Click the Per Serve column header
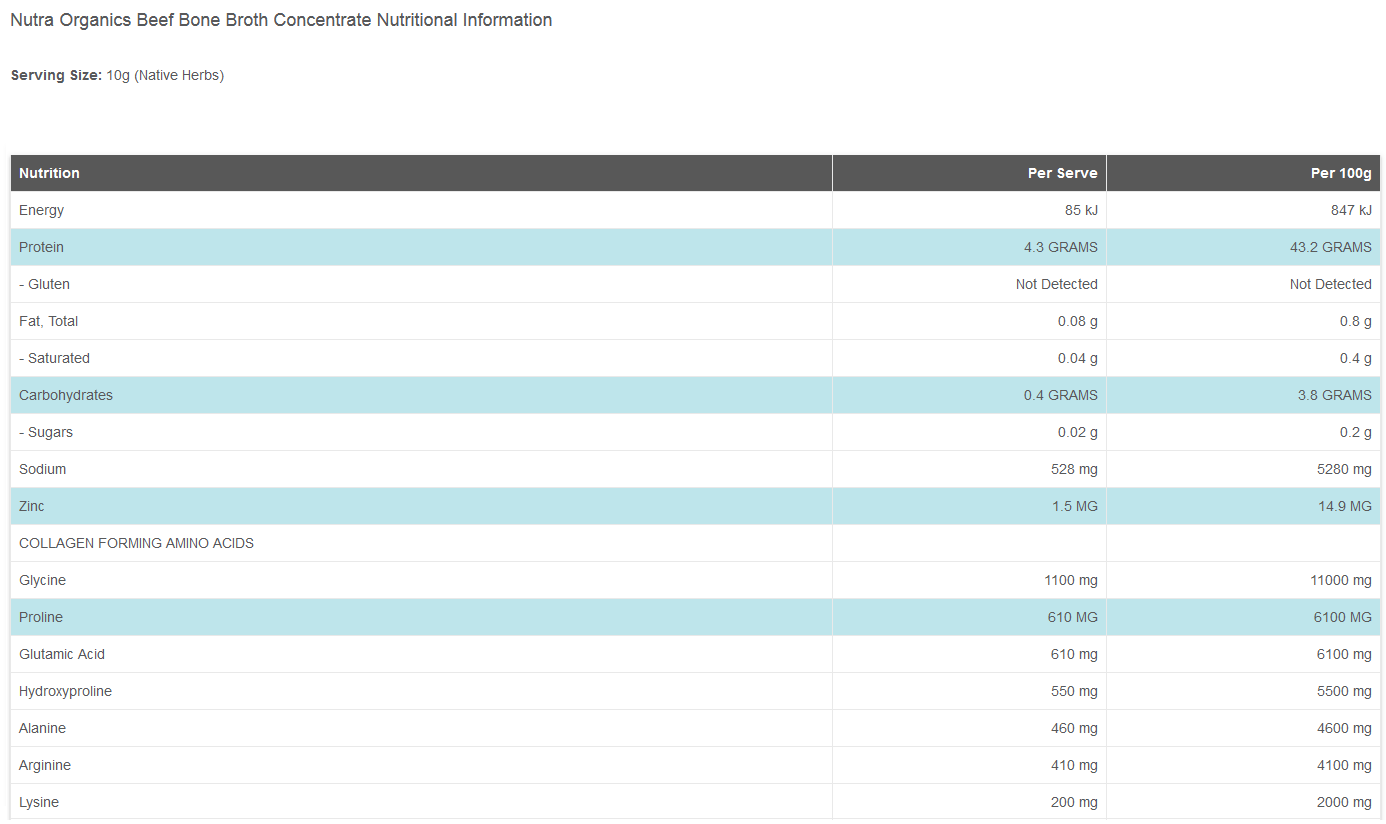 click(1062, 173)
